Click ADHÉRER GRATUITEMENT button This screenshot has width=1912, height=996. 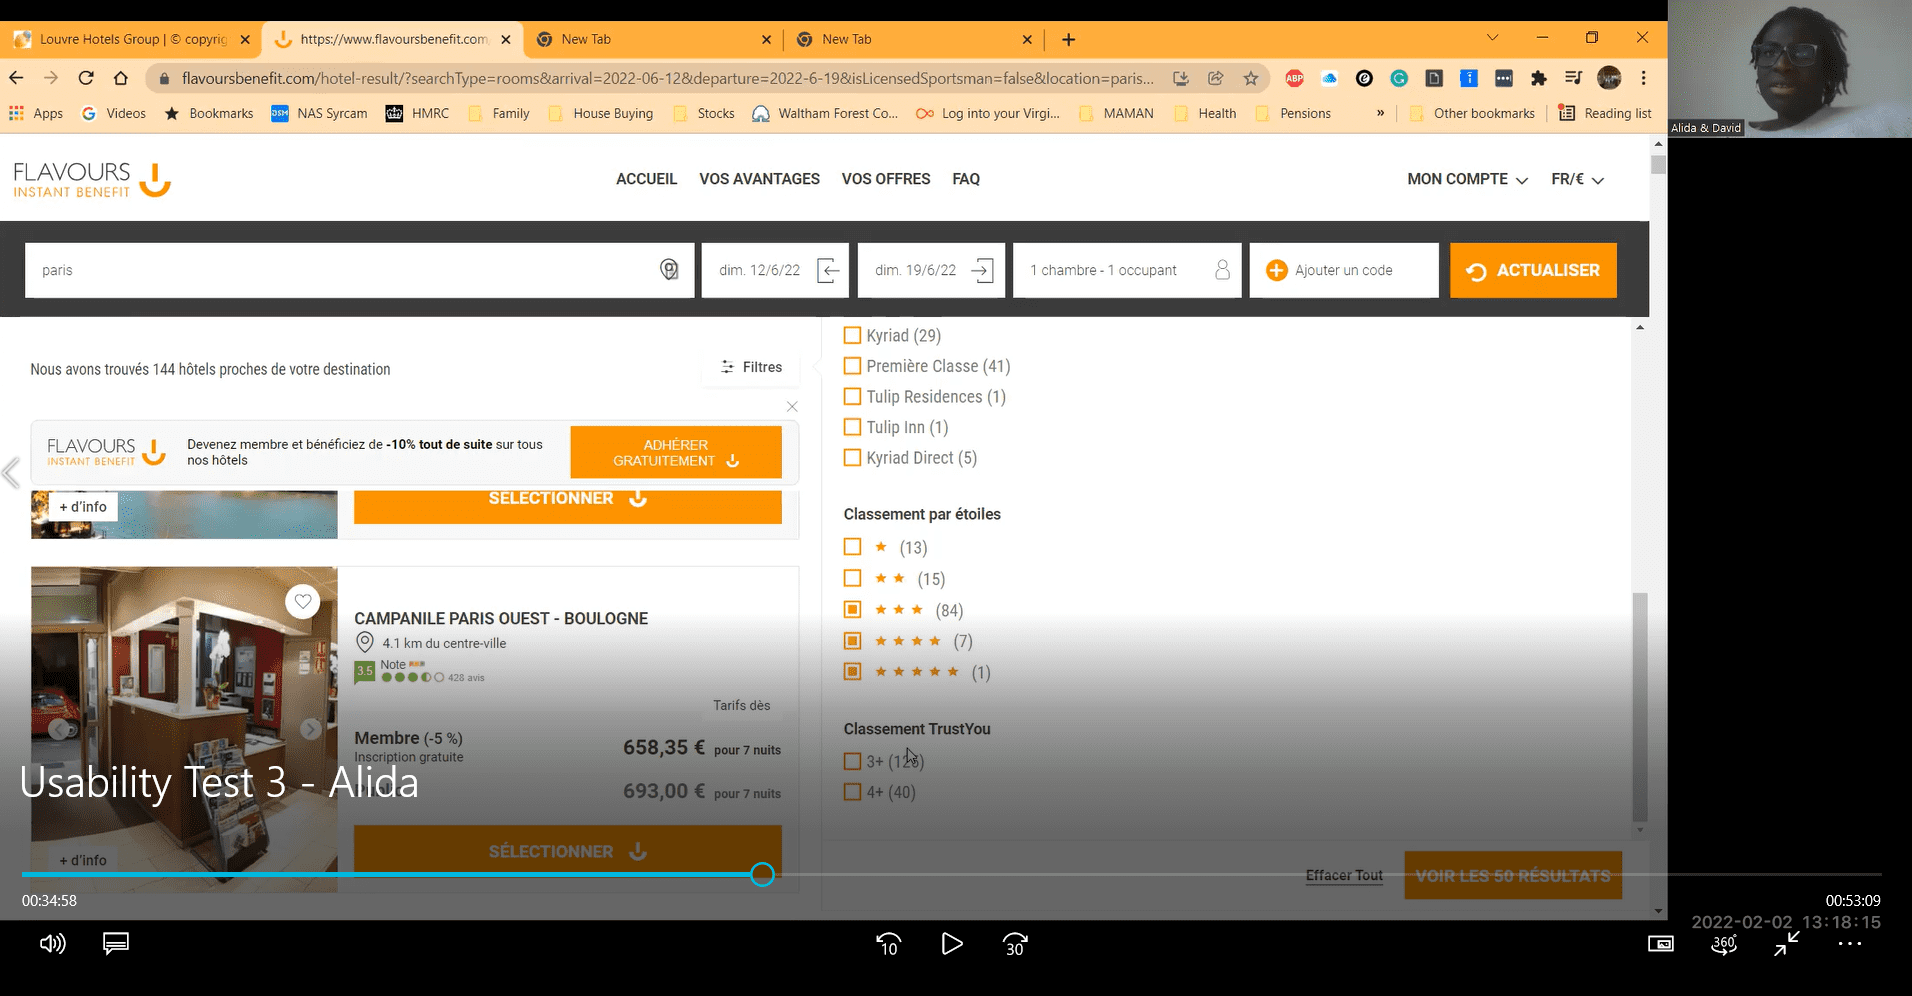(x=676, y=452)
